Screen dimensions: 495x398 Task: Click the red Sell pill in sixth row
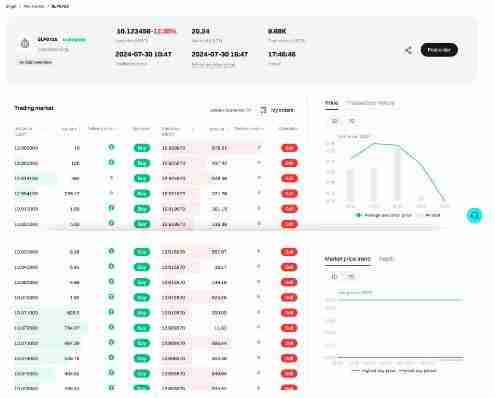tap(289, 224)
